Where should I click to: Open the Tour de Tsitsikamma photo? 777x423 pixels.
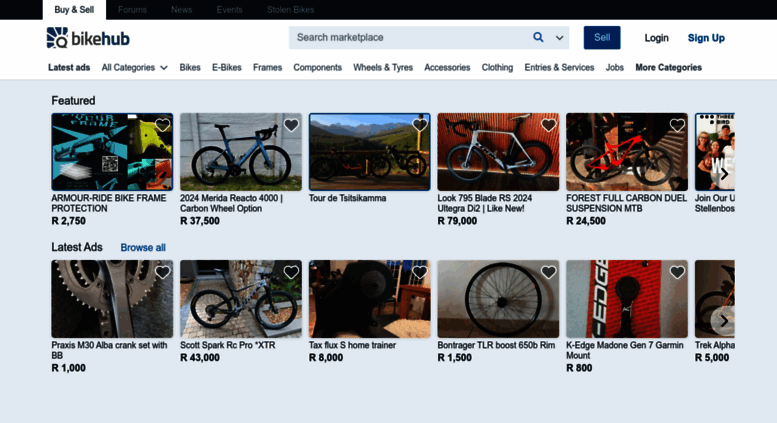tap(370, 152)
